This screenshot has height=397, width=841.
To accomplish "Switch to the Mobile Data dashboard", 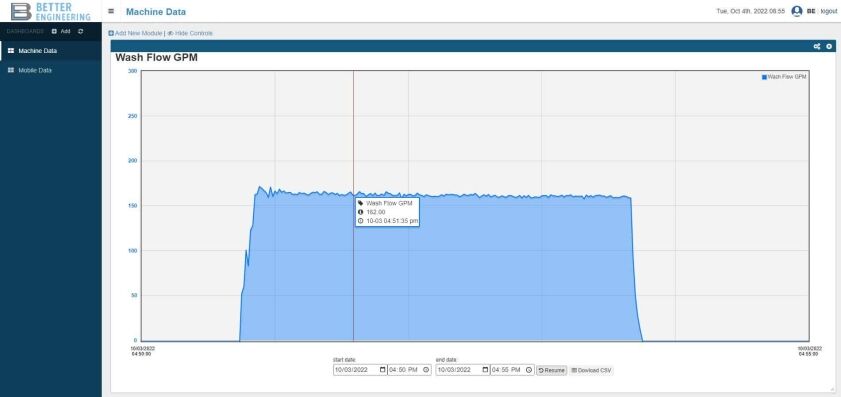I will (50, 70).
